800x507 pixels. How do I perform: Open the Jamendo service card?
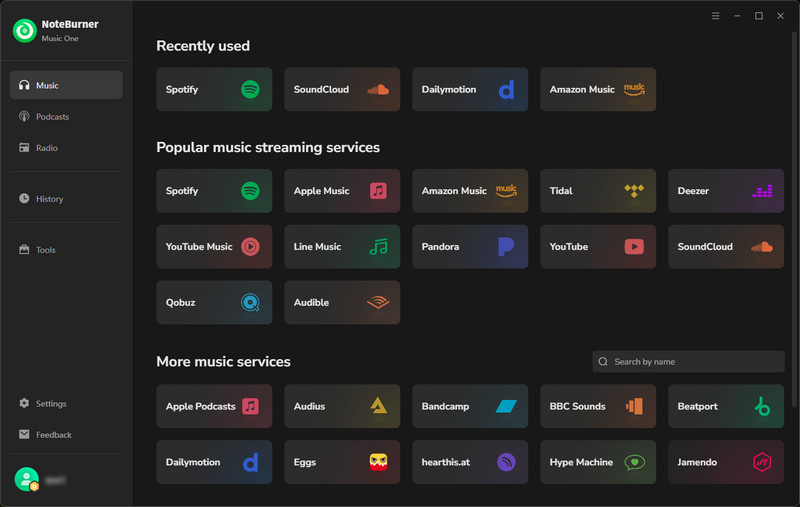[x=726, y=462]
